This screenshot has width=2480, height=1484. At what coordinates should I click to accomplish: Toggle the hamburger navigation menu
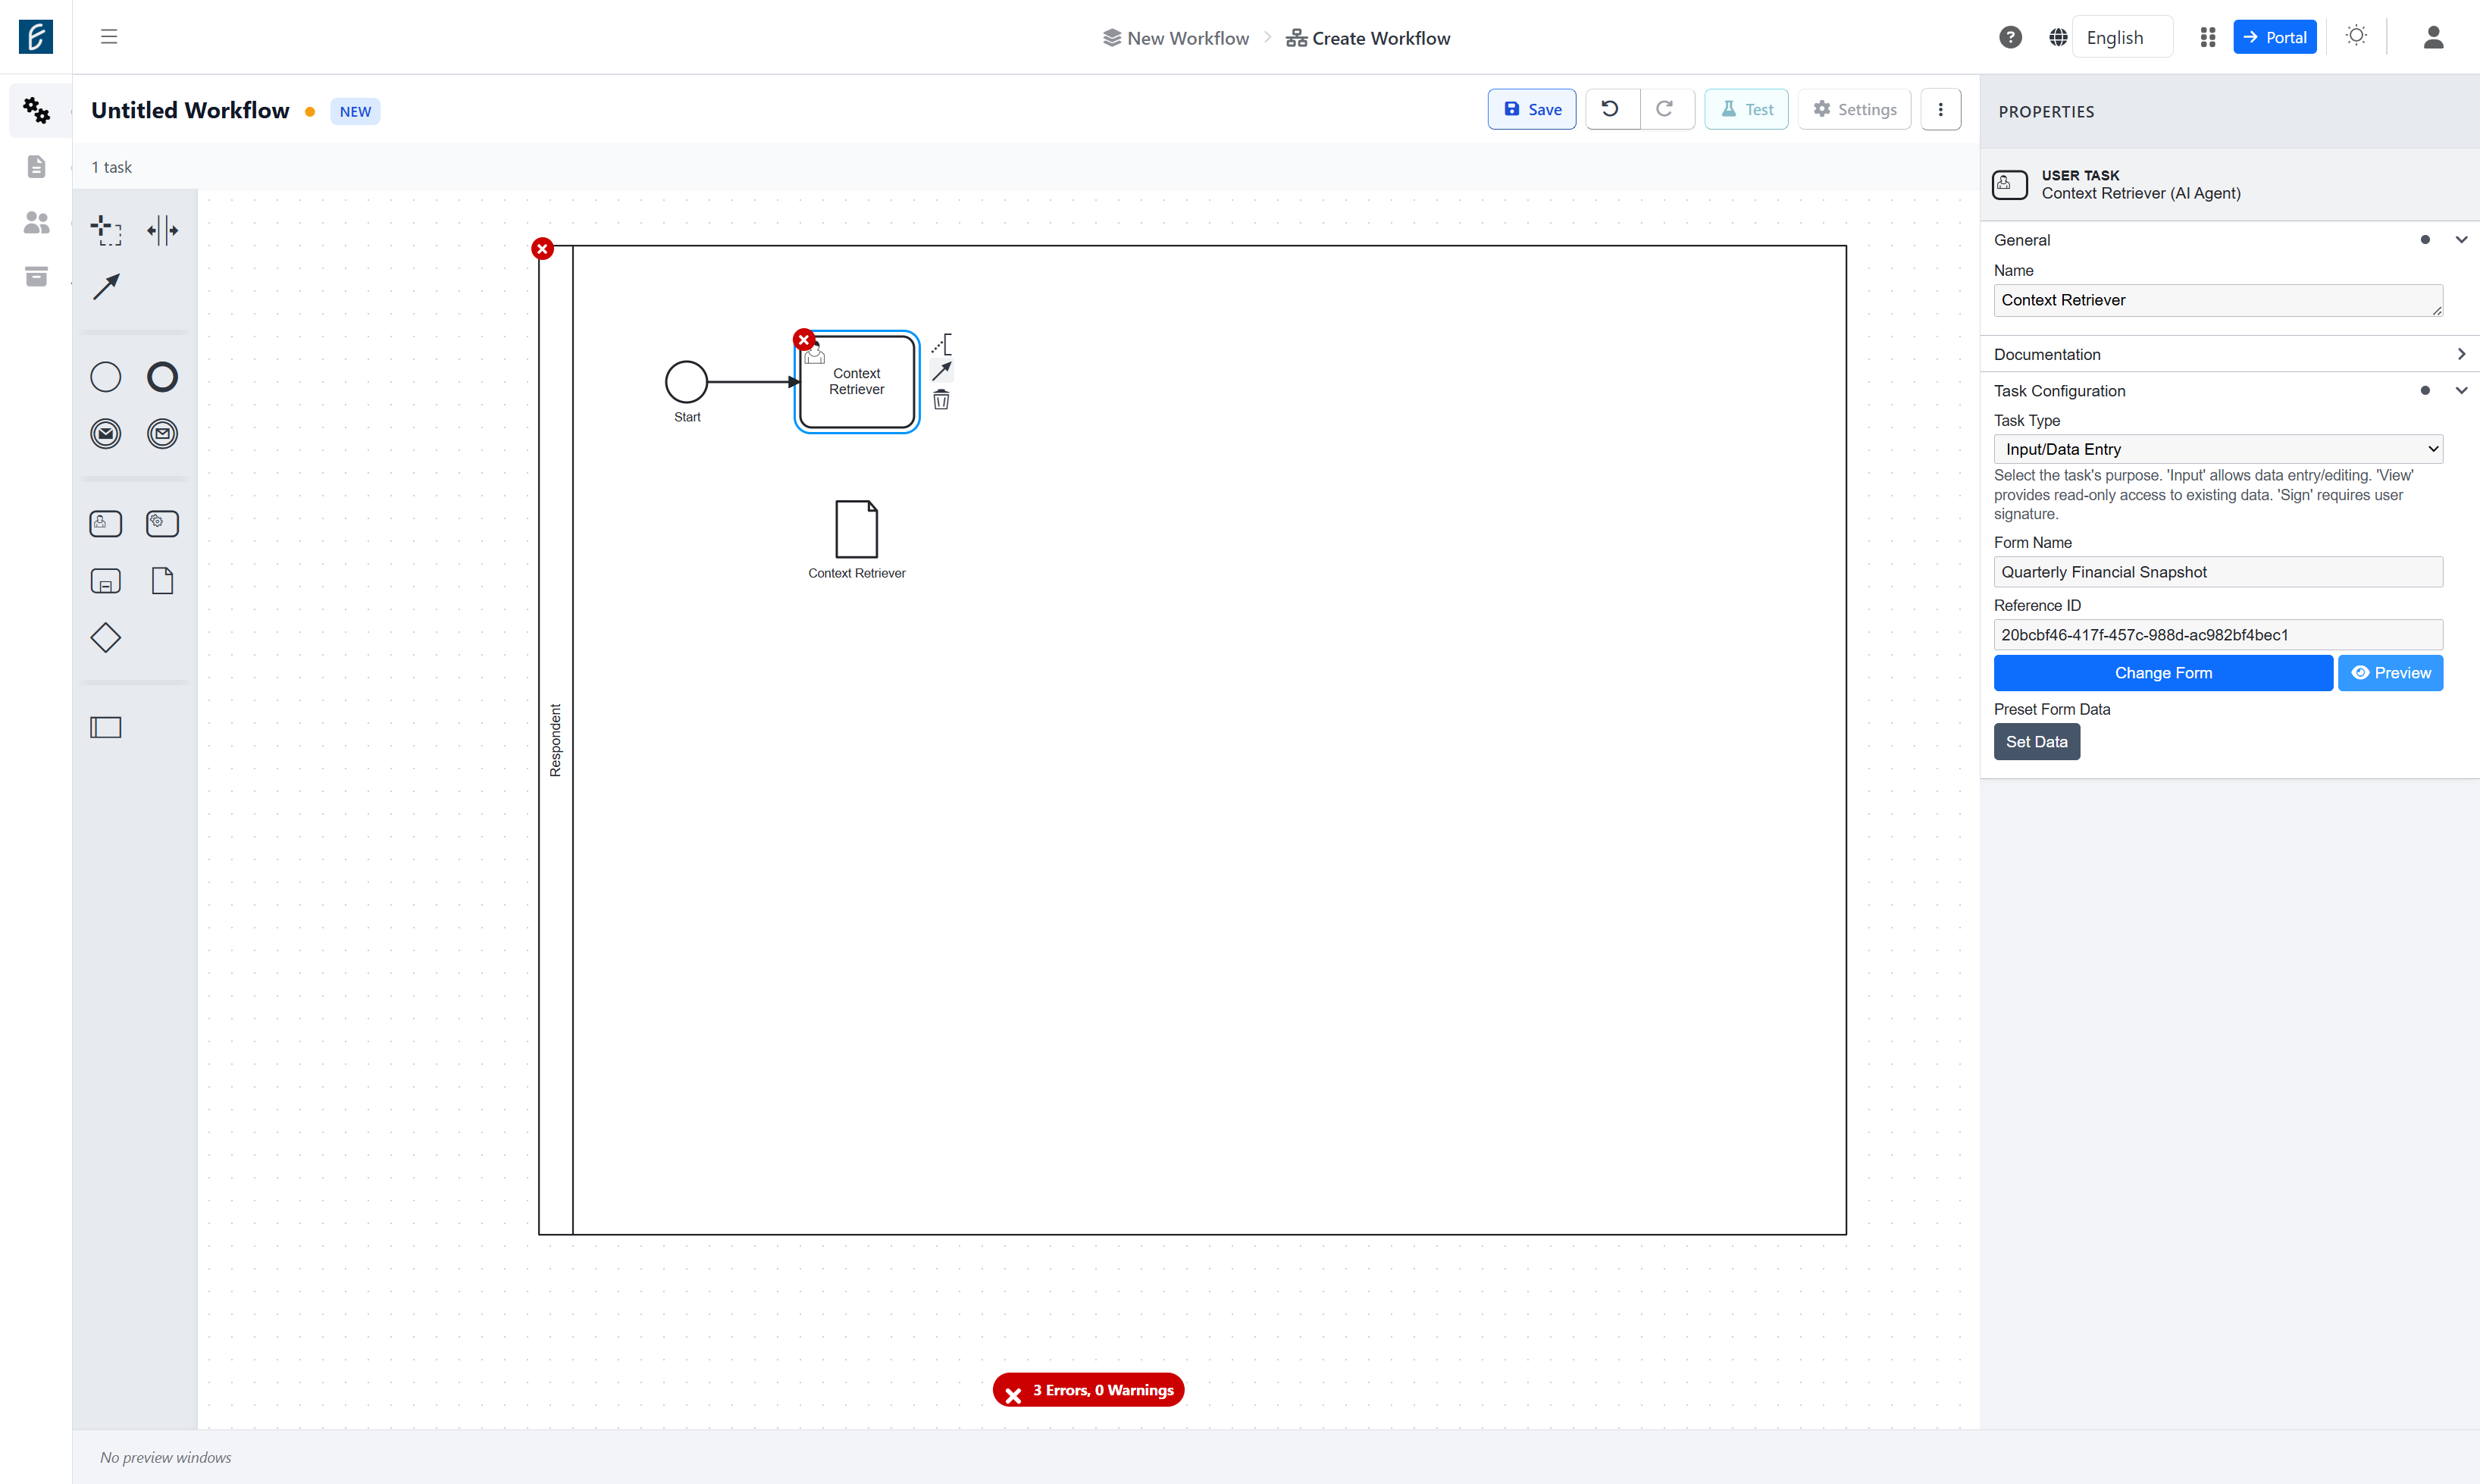(x=109, y=37)
